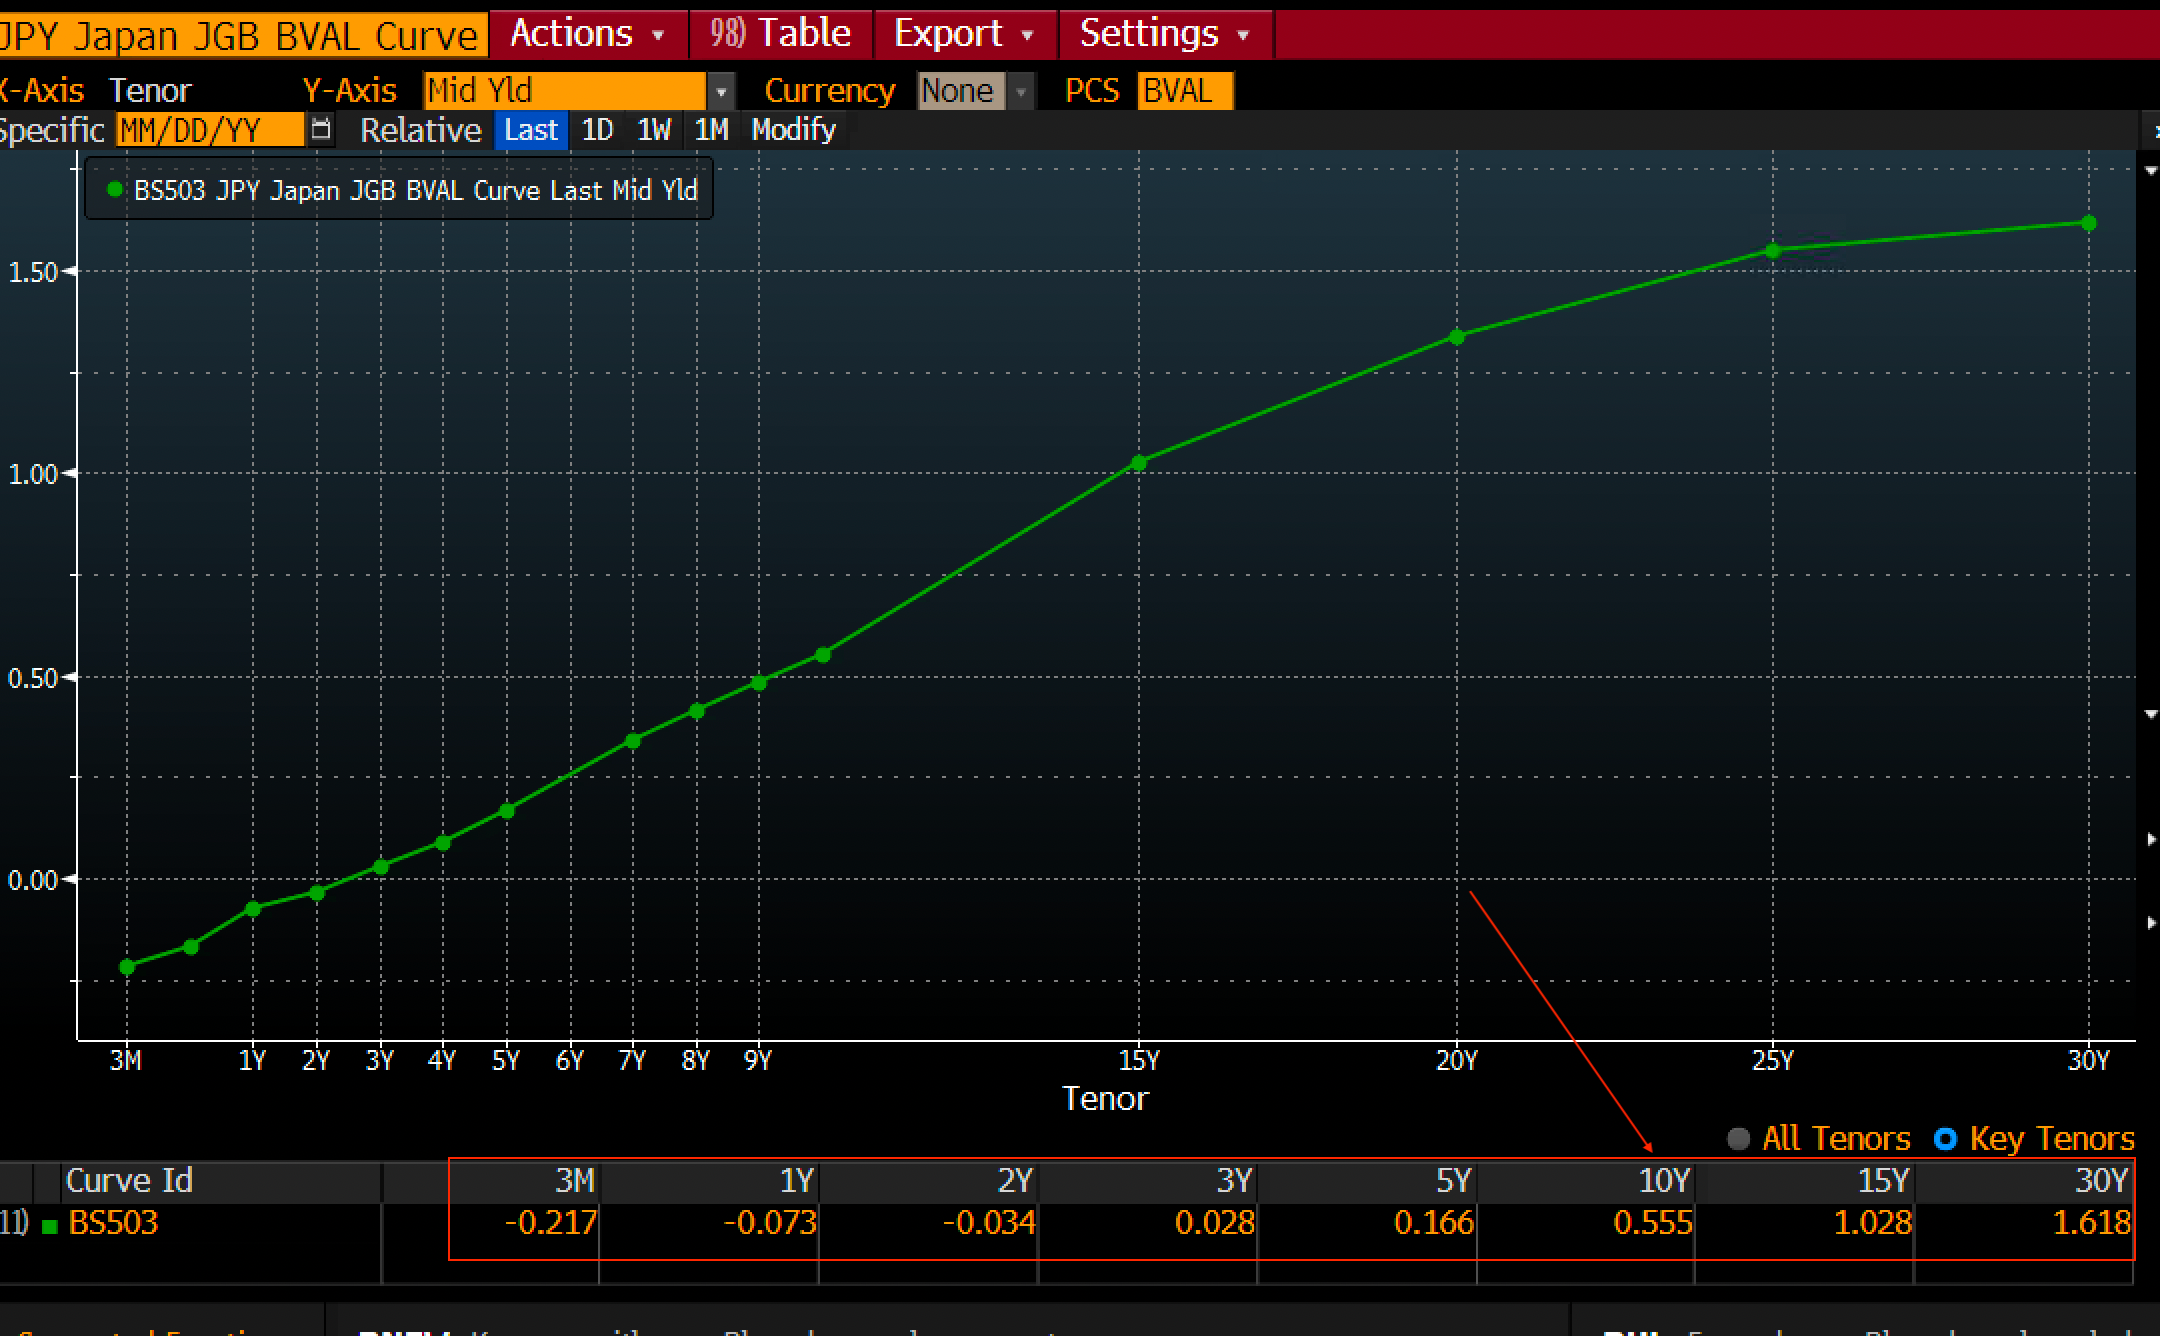Click the 98) Table button
Viewport: 2160px width, 1336px height.
coord(781,34)
